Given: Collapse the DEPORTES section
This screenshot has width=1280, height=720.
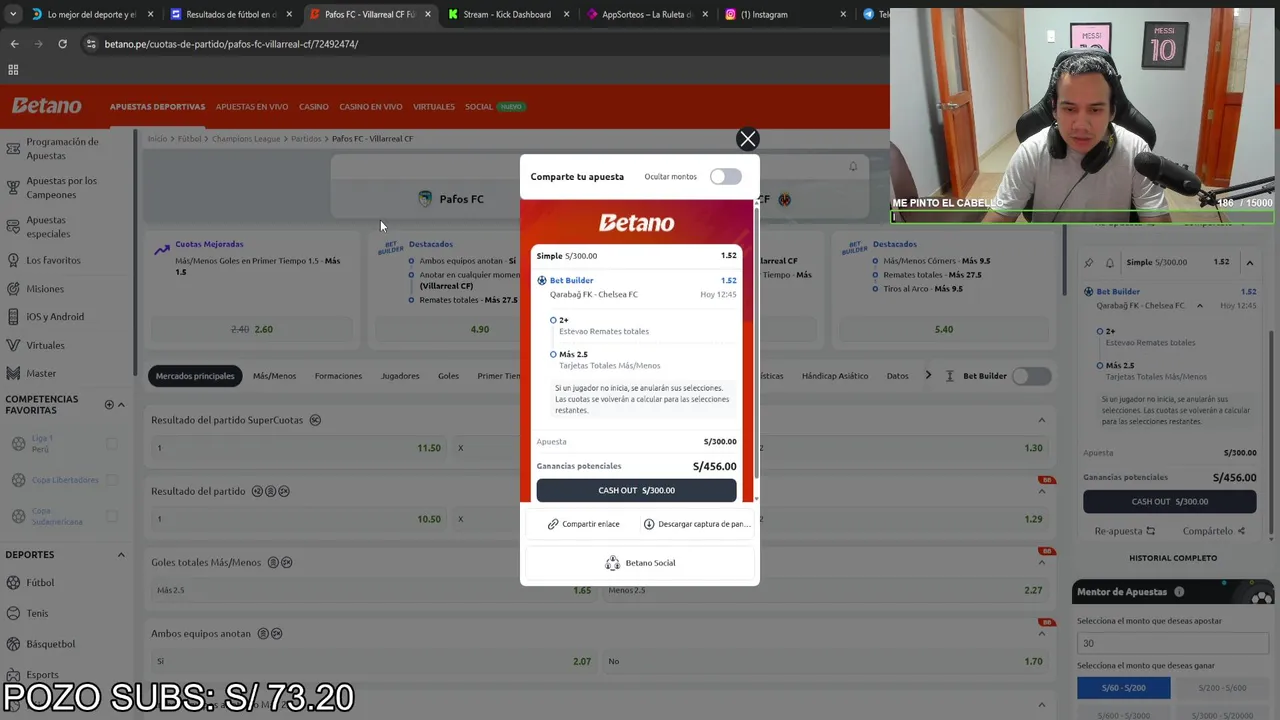Looking at the screenshot, I should [x=121, y=555].
